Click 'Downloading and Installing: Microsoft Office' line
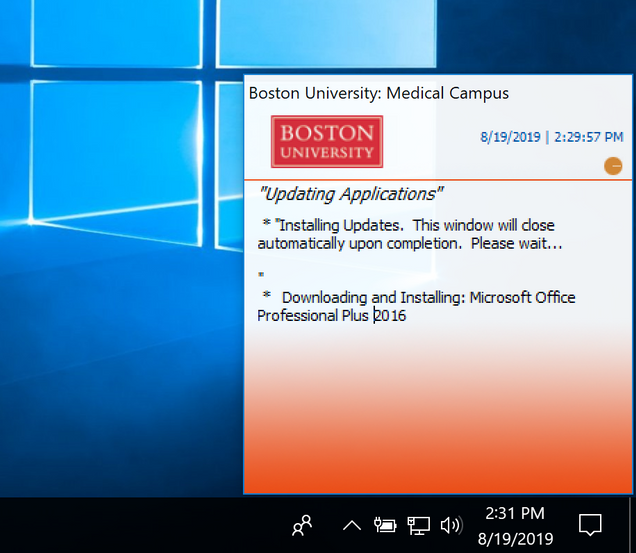 [x=428, y=297]
